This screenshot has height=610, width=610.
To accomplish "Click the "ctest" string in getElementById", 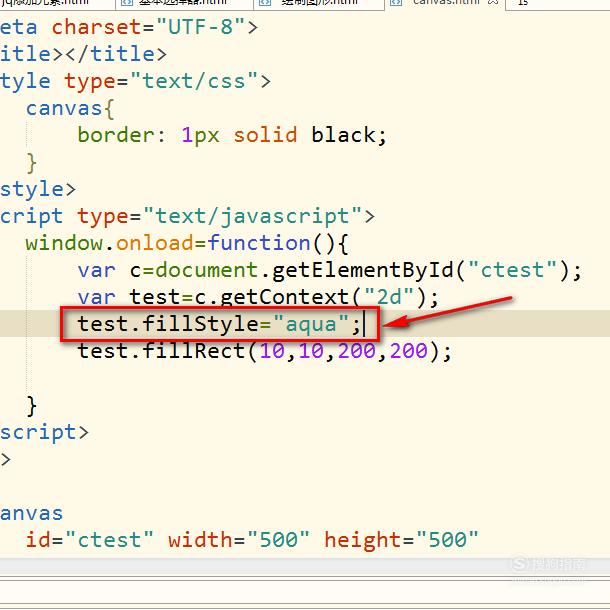I will tap(512, 270).
